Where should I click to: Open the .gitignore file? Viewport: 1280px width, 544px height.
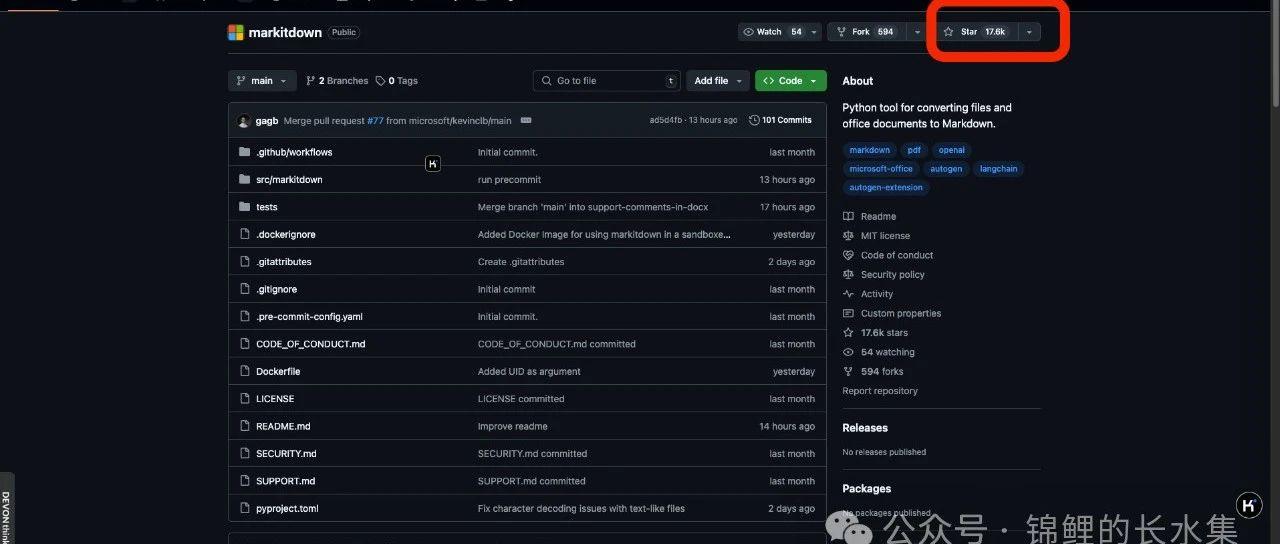[x=277, y=289]
